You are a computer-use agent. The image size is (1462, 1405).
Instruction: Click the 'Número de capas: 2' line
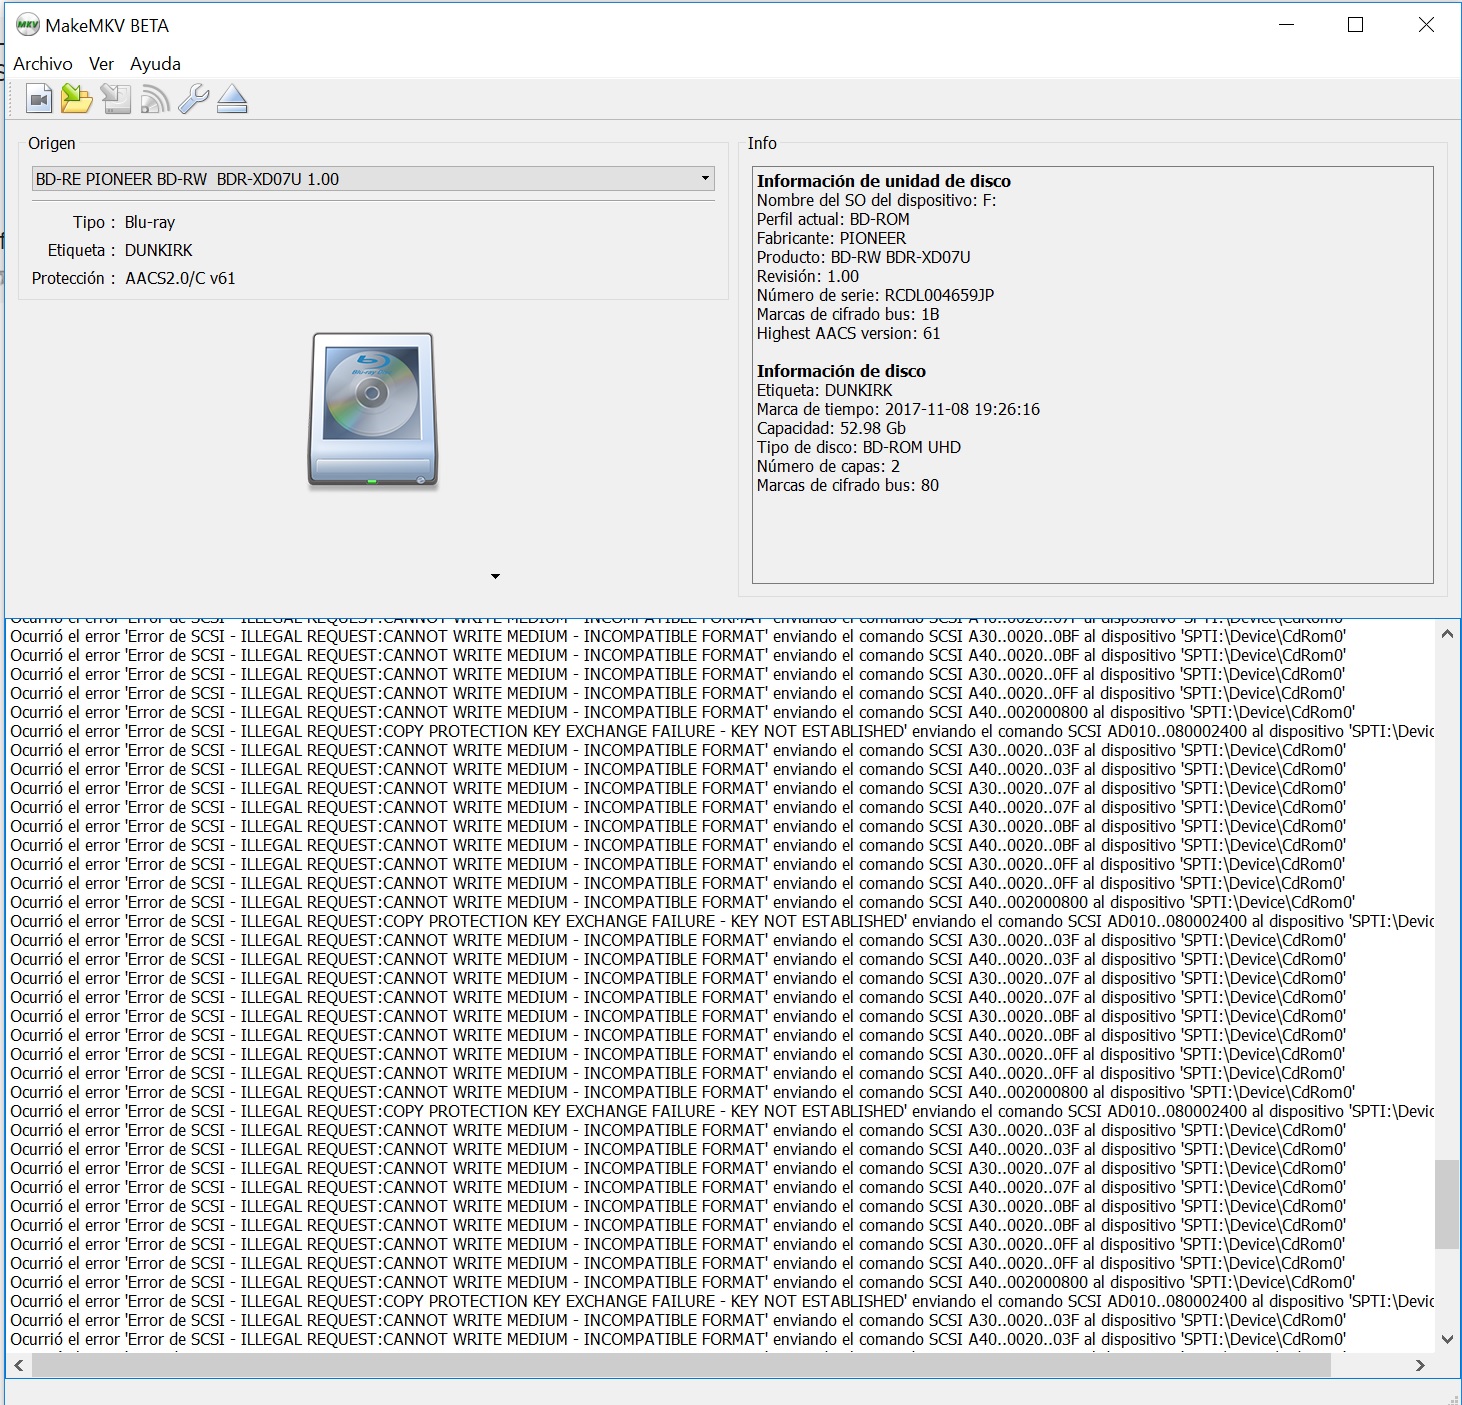pyautogui.click(x=828, y=466)
